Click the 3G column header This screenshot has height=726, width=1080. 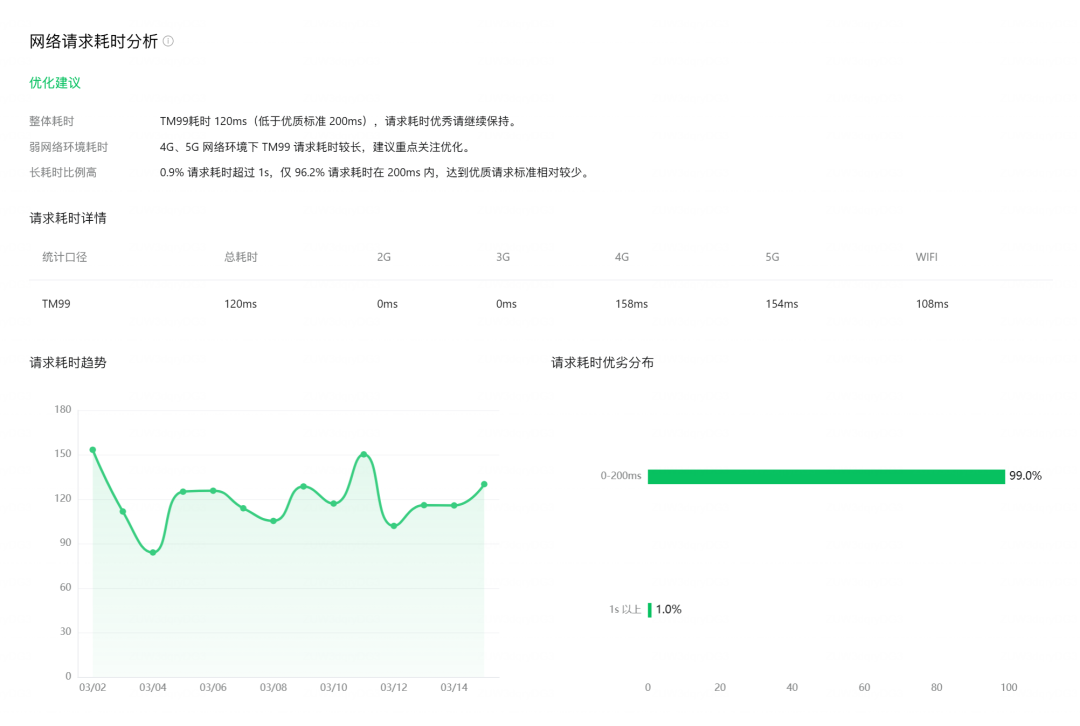point(503,257)
